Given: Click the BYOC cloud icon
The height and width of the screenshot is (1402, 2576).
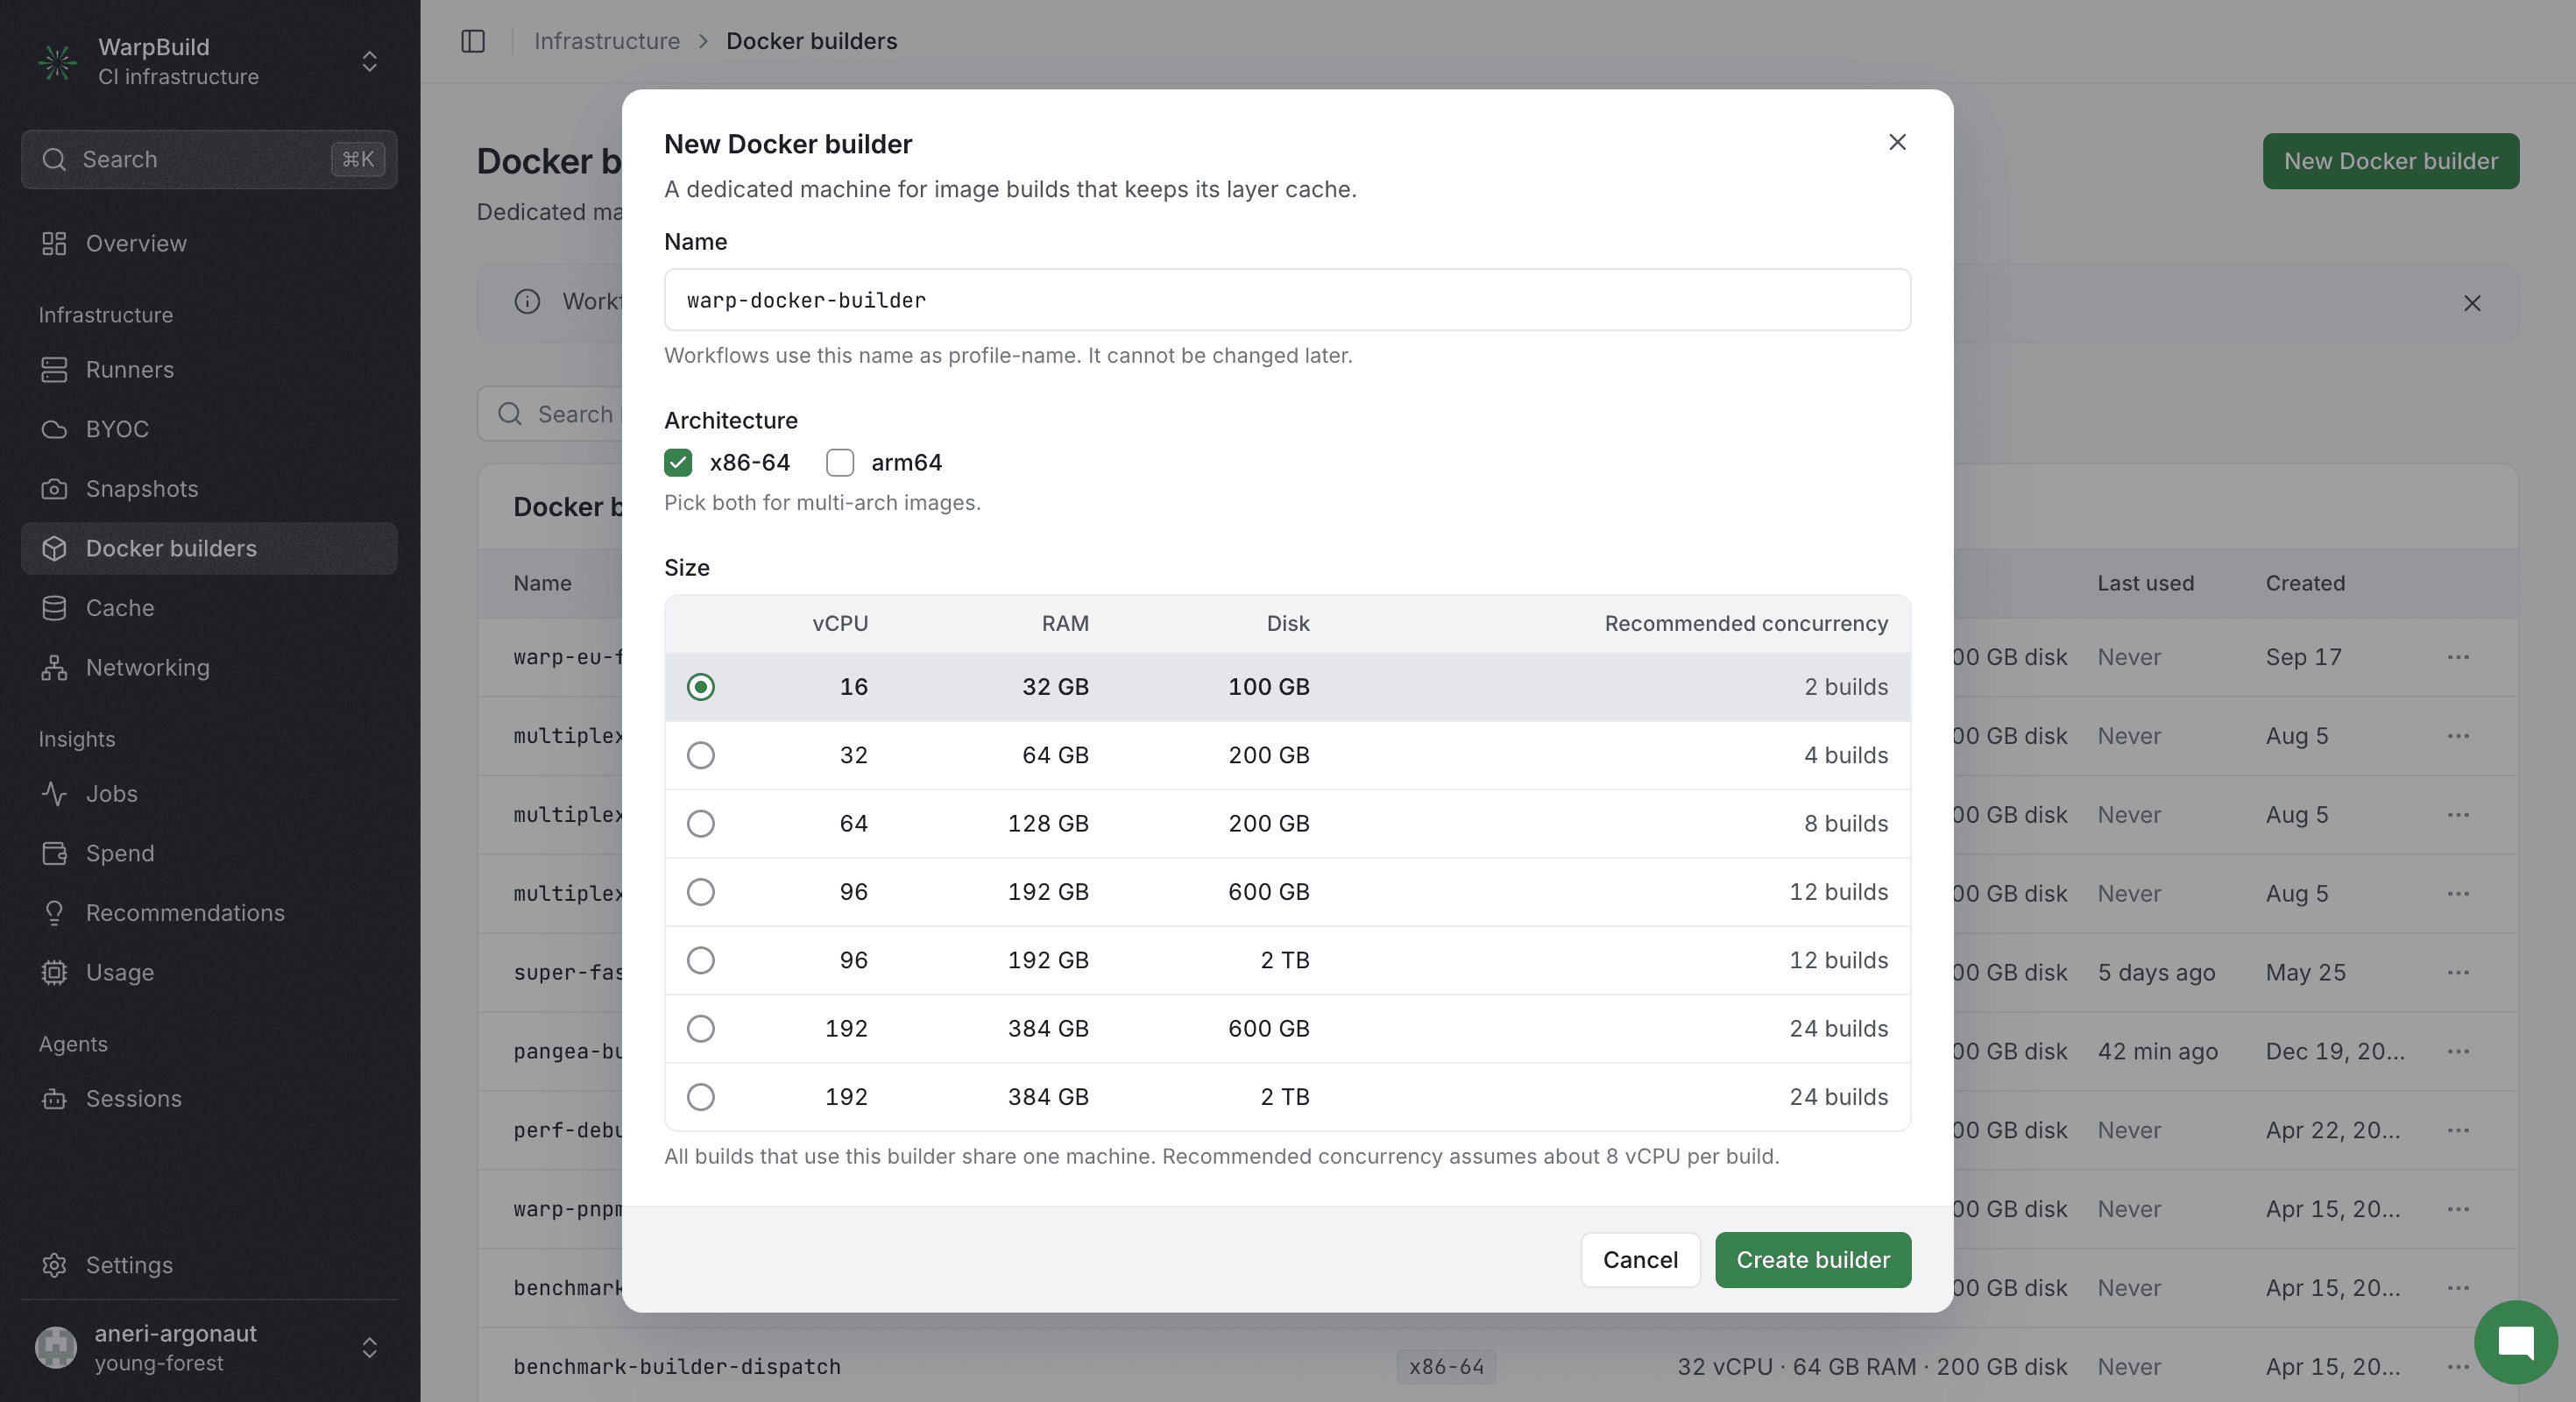Looking at the screenshot, I should [x=54, y=429].
